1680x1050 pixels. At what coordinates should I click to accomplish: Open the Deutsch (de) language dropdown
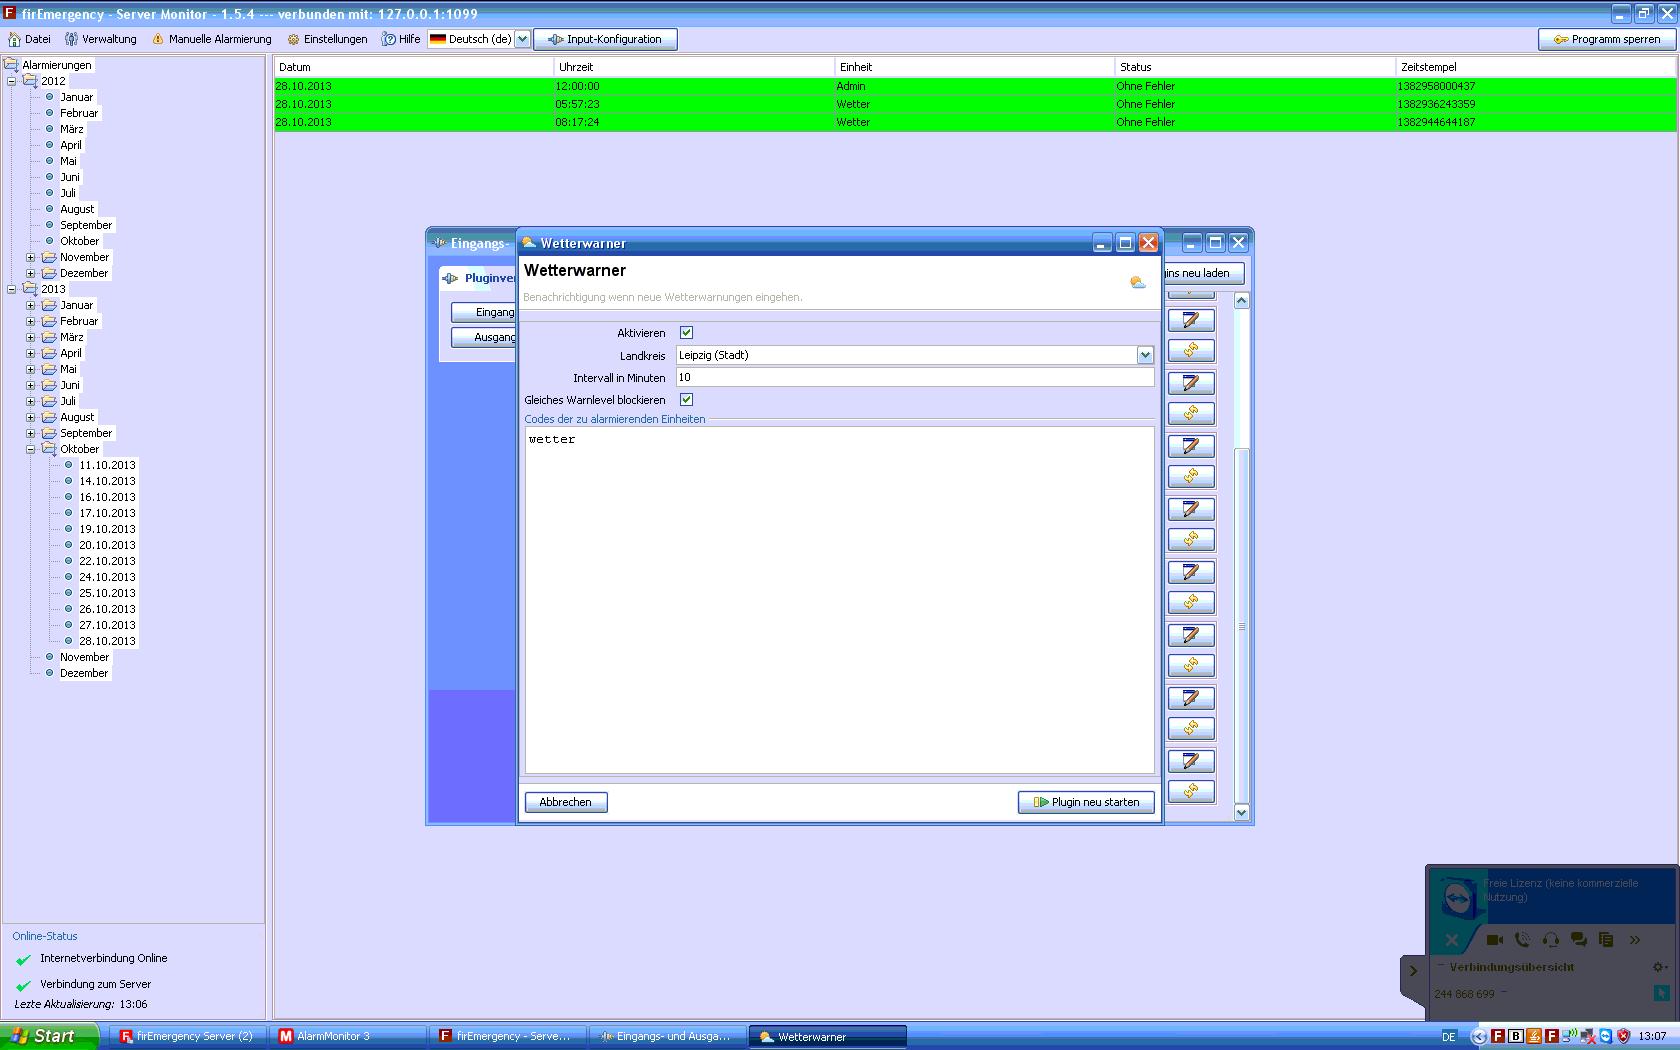pyautogui.click(x=522, y=39)
